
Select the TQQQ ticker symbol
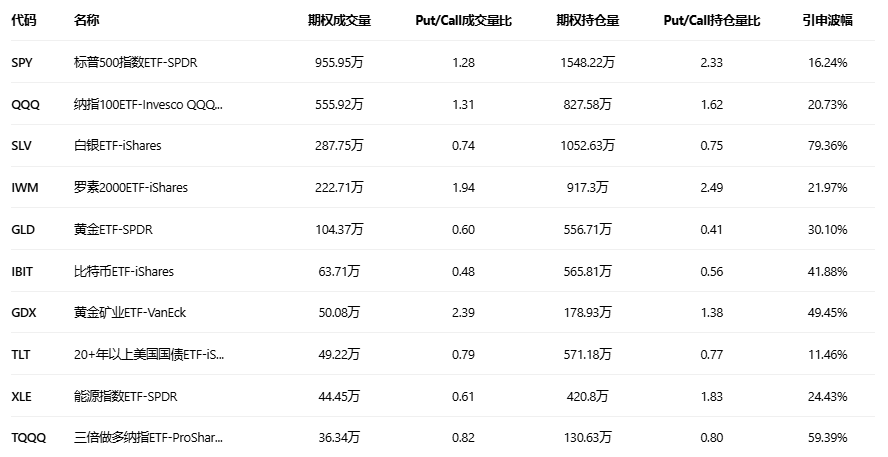[x=28, y=437]
